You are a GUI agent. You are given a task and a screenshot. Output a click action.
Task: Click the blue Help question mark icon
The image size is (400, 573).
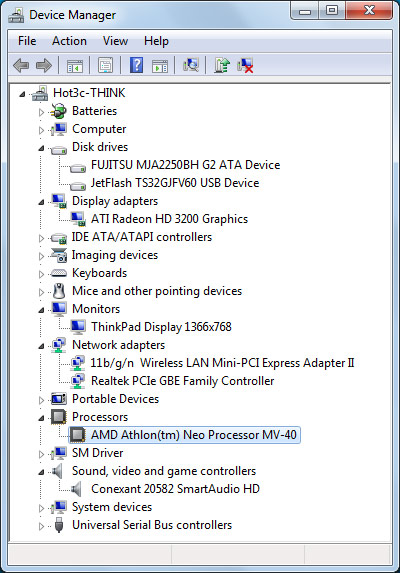(x=136, y=65)
